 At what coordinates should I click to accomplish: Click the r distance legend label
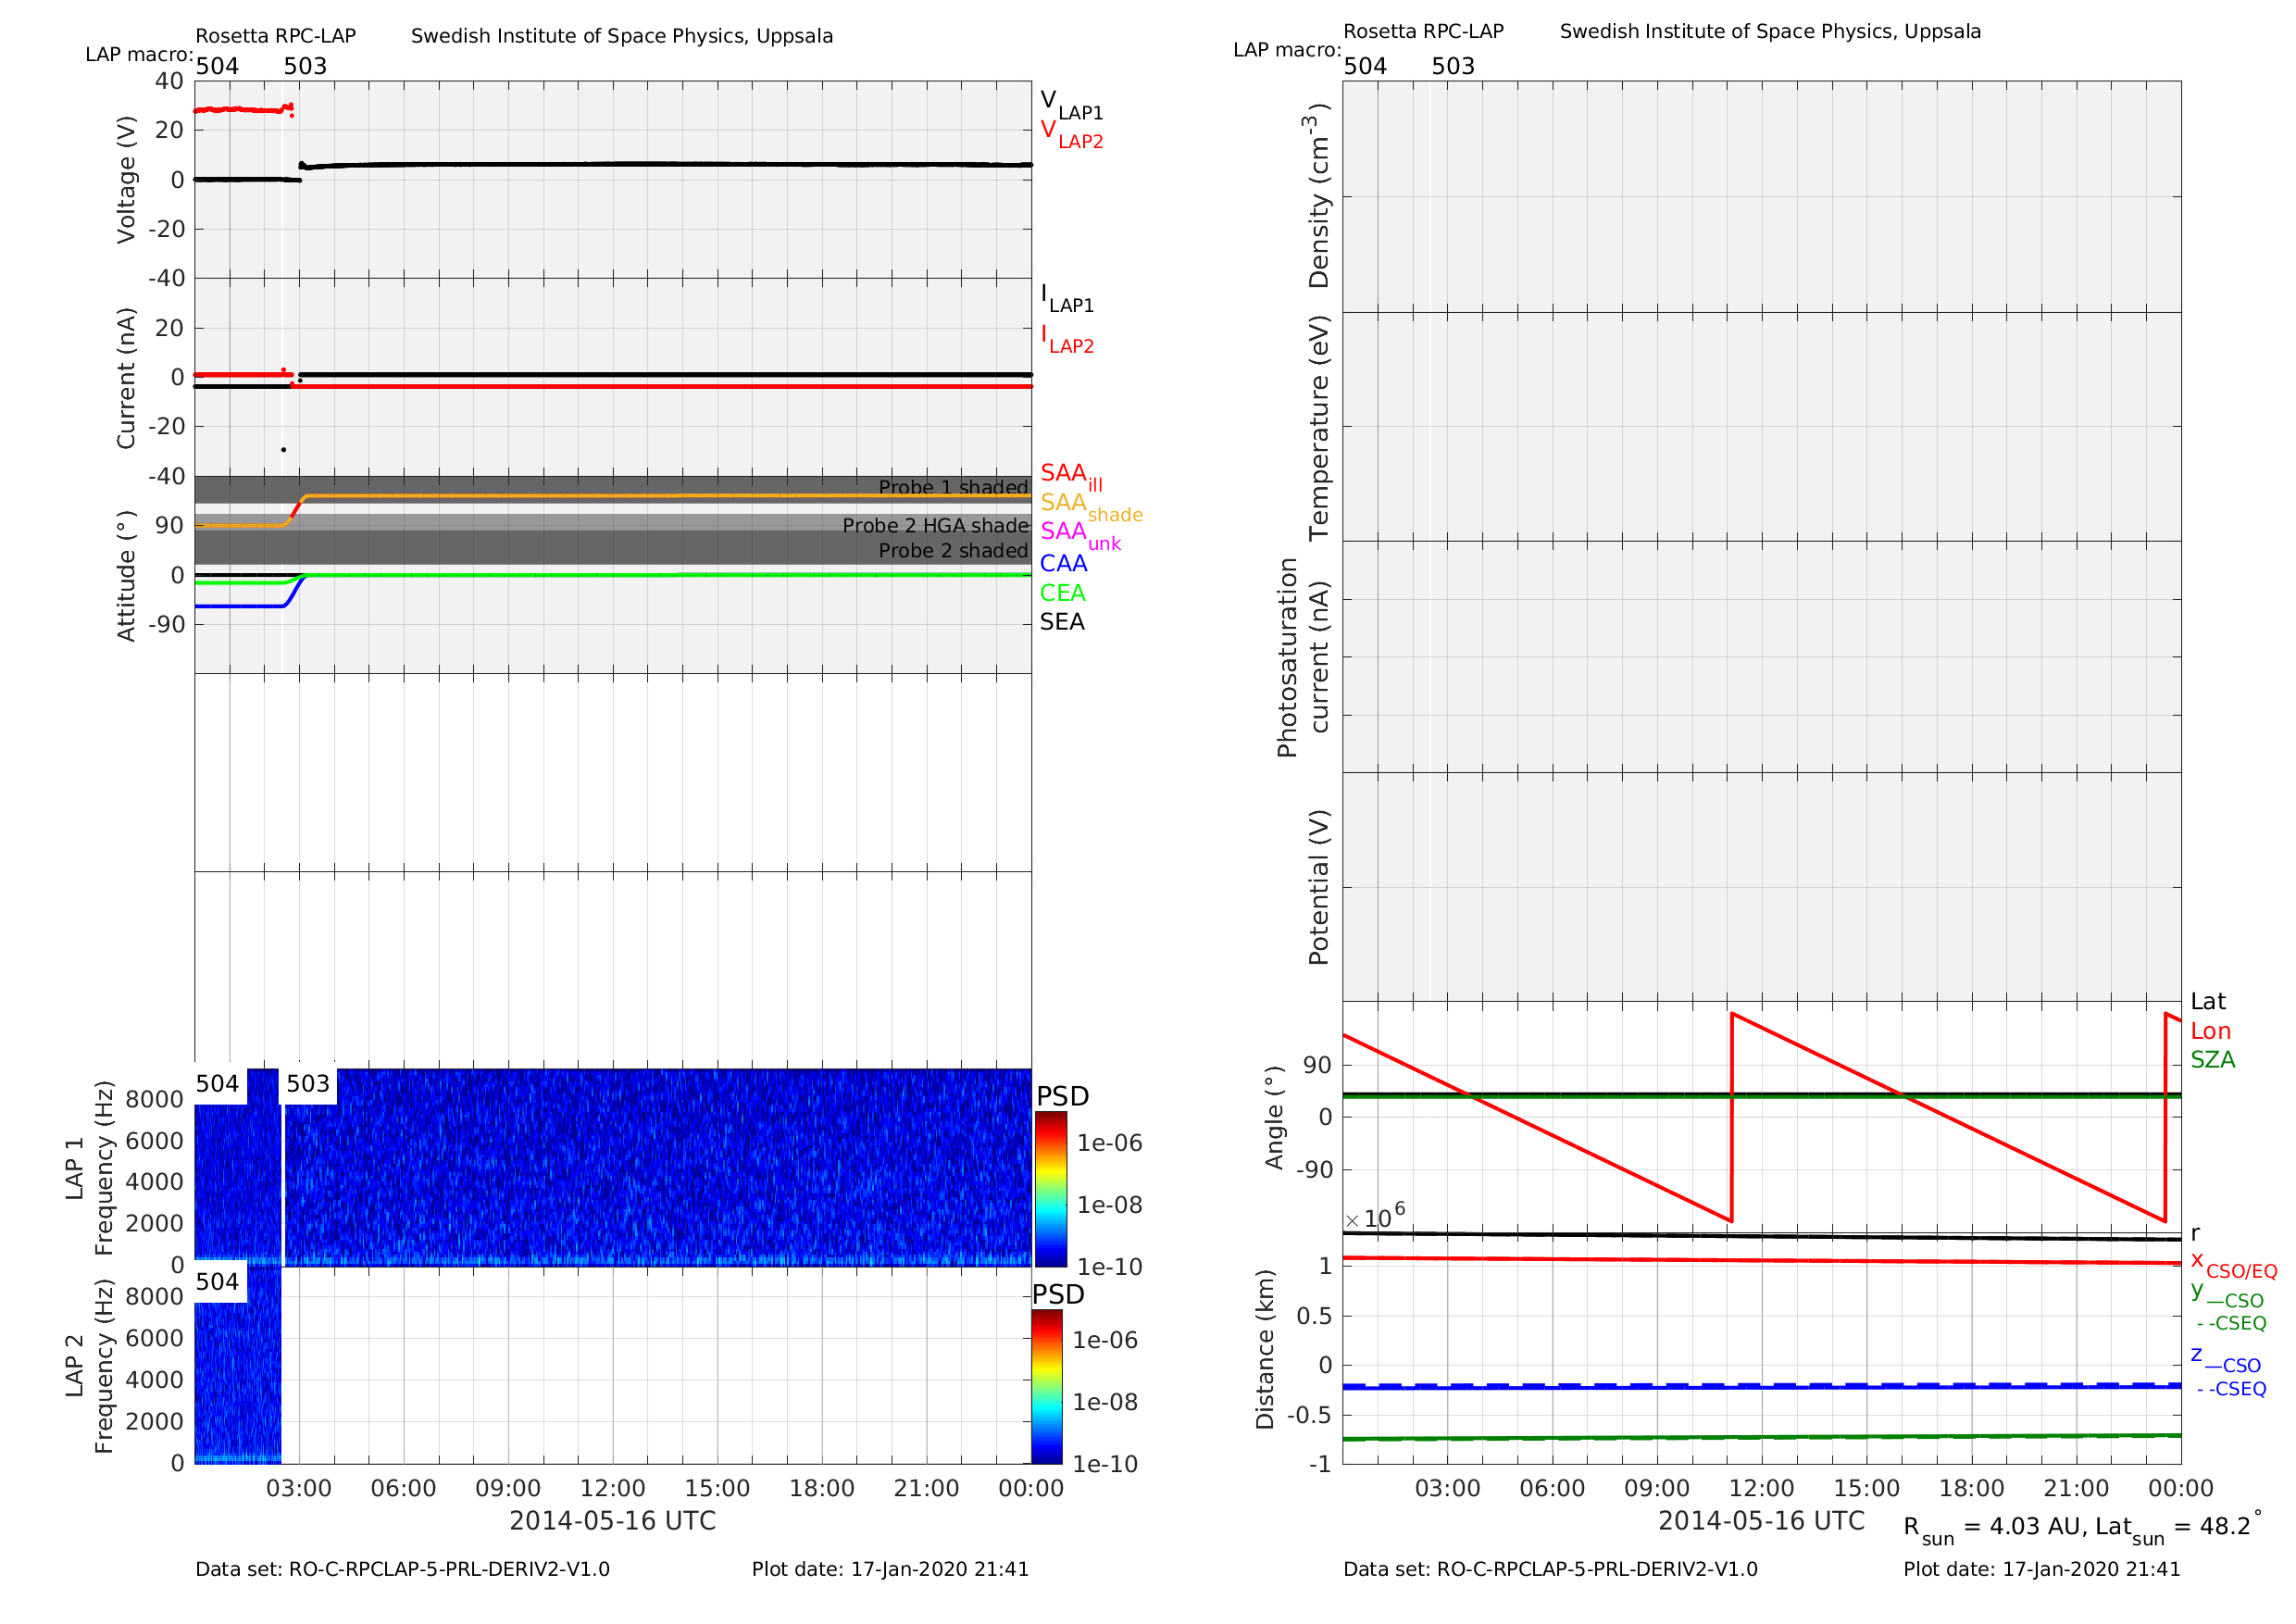[x=2195, y=1234]
